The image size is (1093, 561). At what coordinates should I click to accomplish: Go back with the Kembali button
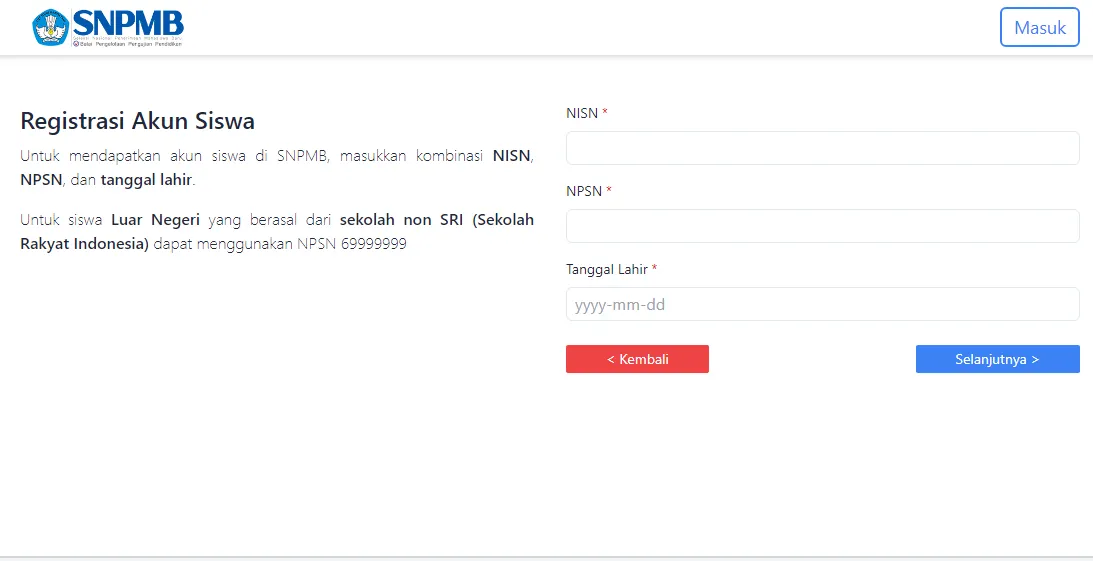point(637,359)
